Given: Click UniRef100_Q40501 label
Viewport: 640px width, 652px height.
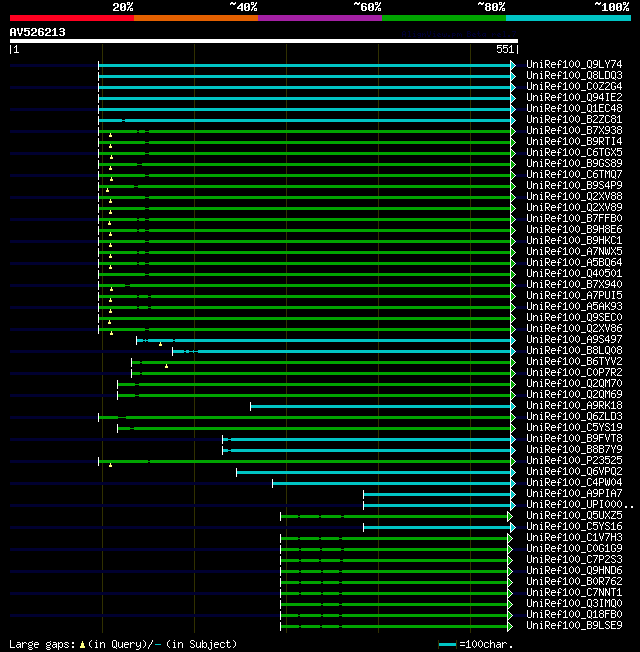Looking at the screenshot, I should 574,274.
